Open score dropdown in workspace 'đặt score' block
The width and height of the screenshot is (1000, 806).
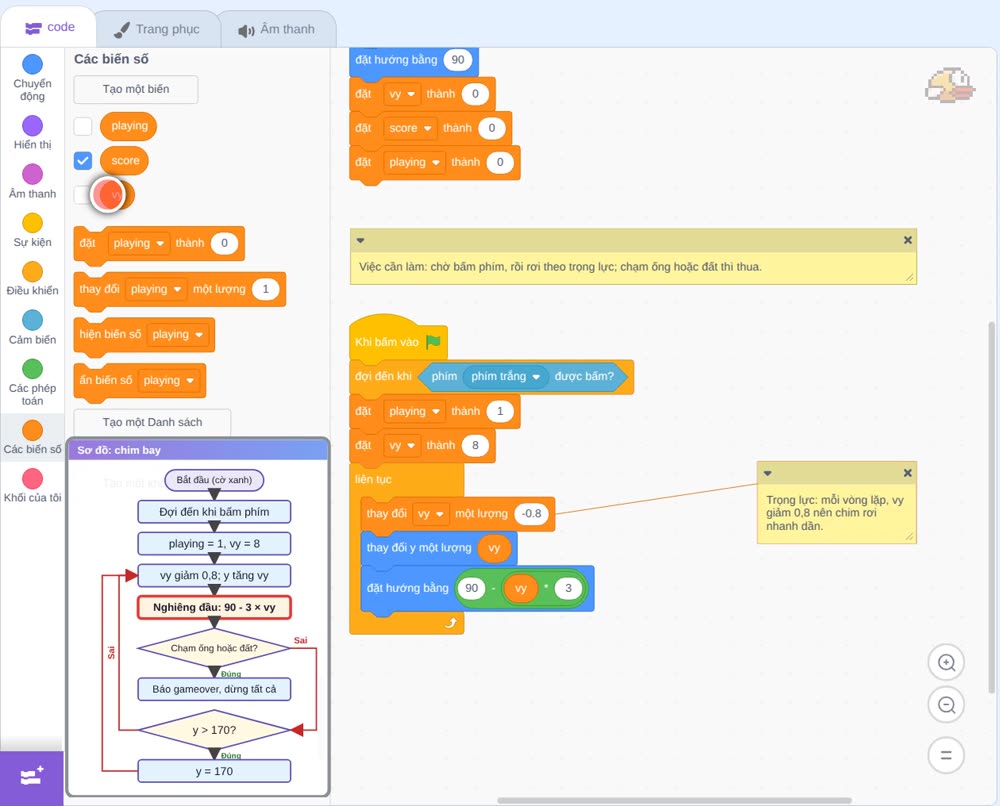coord(410,128)
